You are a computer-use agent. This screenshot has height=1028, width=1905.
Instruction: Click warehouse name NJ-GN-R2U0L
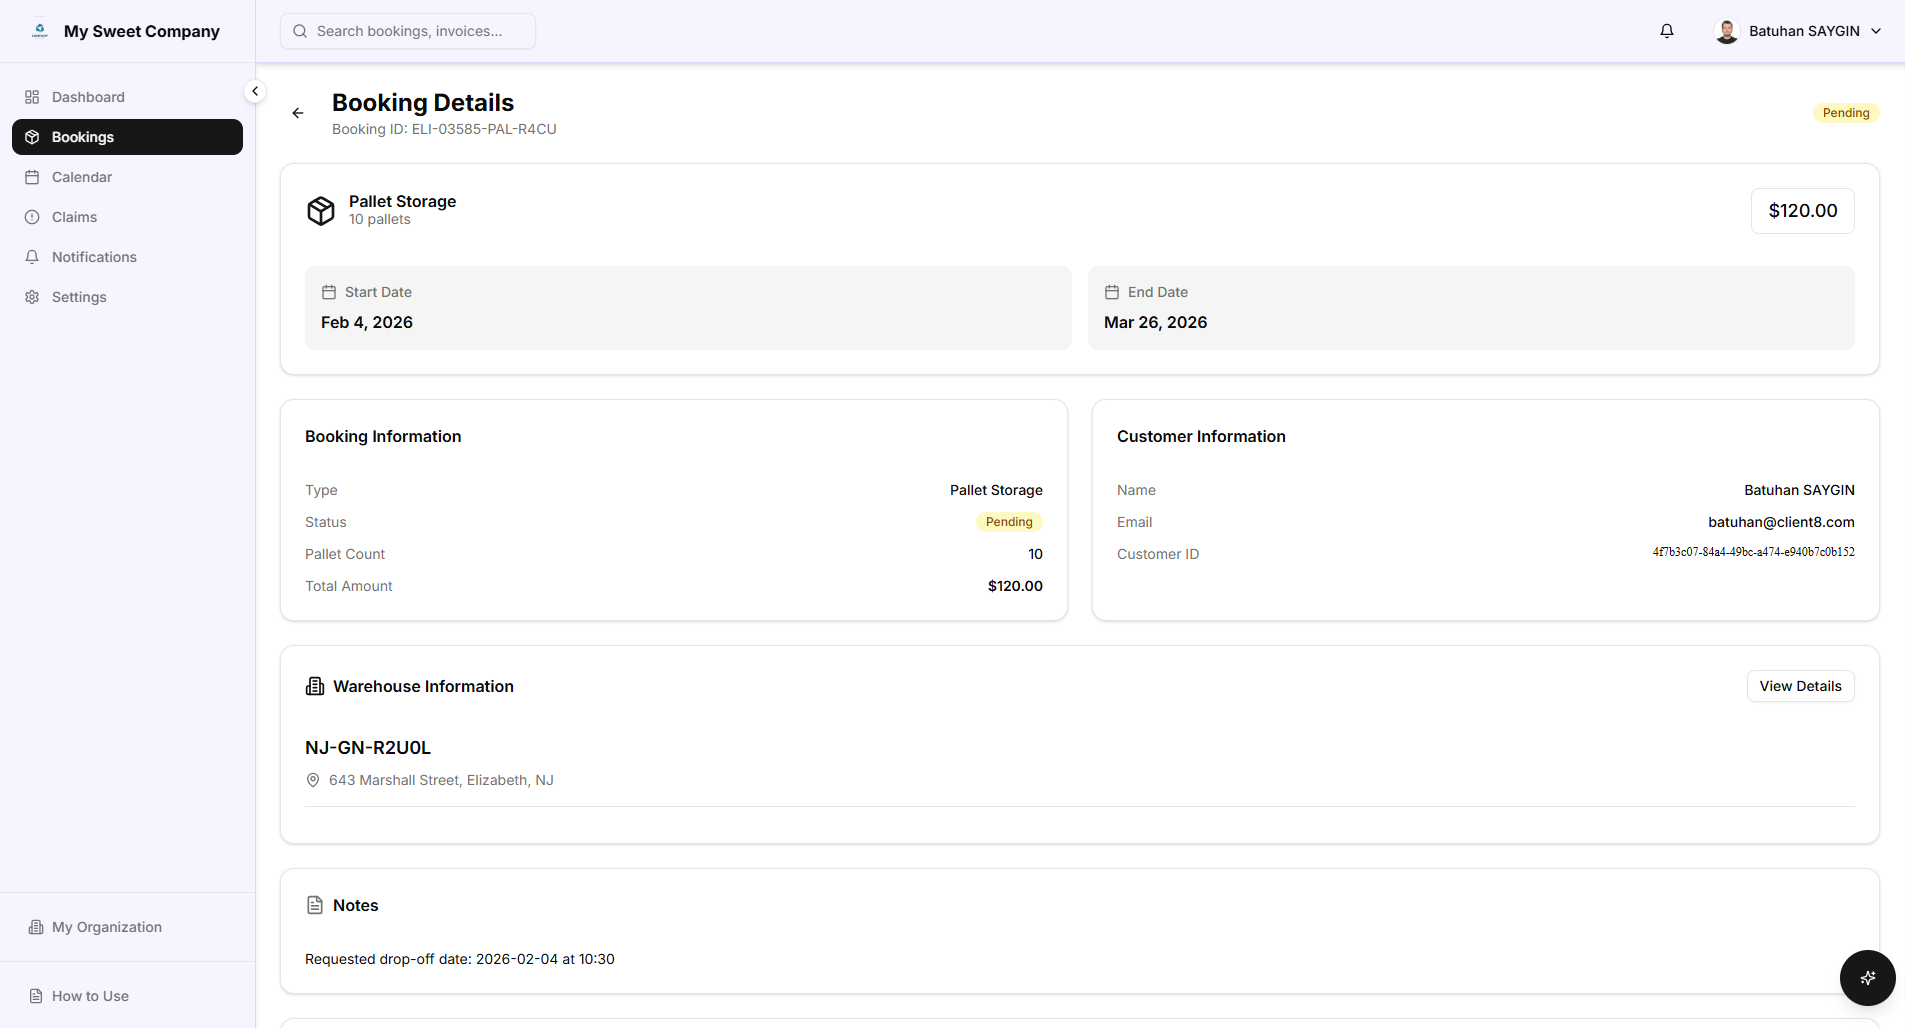(x=368, y=748)
